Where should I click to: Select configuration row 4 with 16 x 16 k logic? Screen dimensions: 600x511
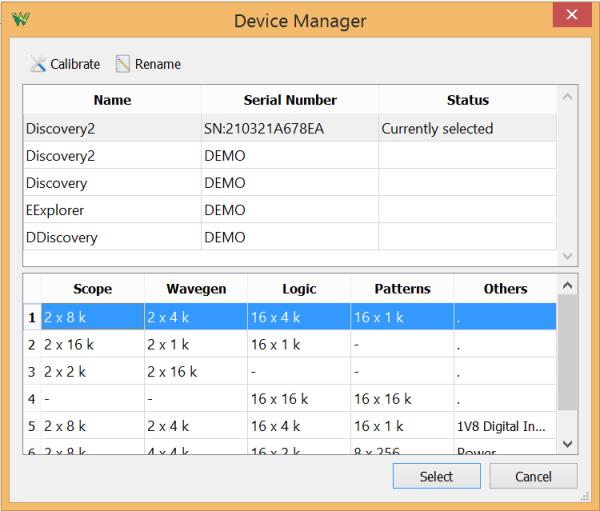298,398
